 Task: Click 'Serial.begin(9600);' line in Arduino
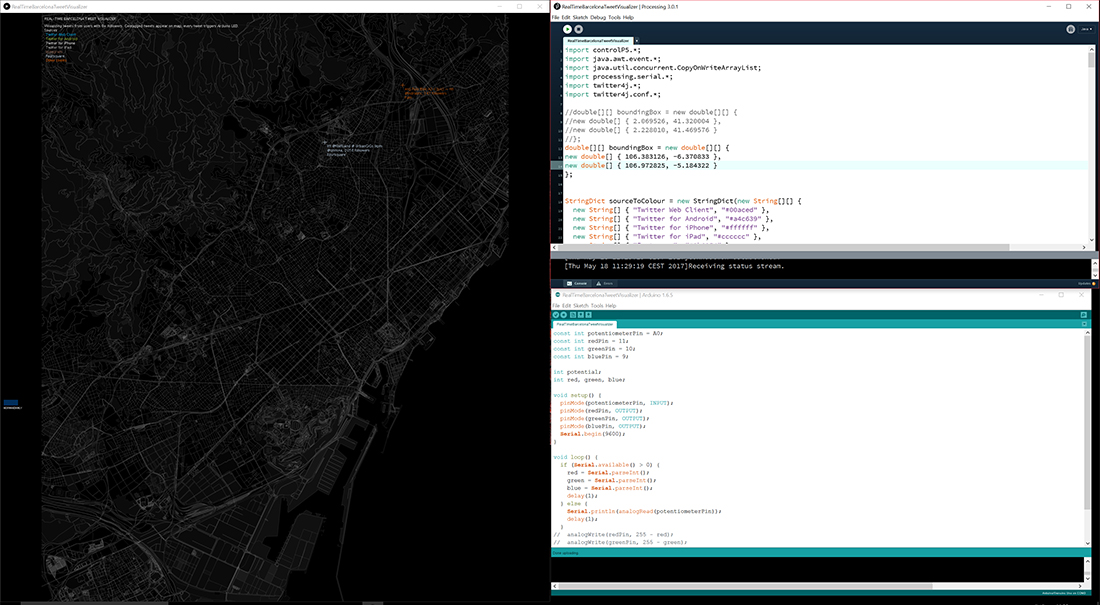pyautogui.click(x=592, y=434)
